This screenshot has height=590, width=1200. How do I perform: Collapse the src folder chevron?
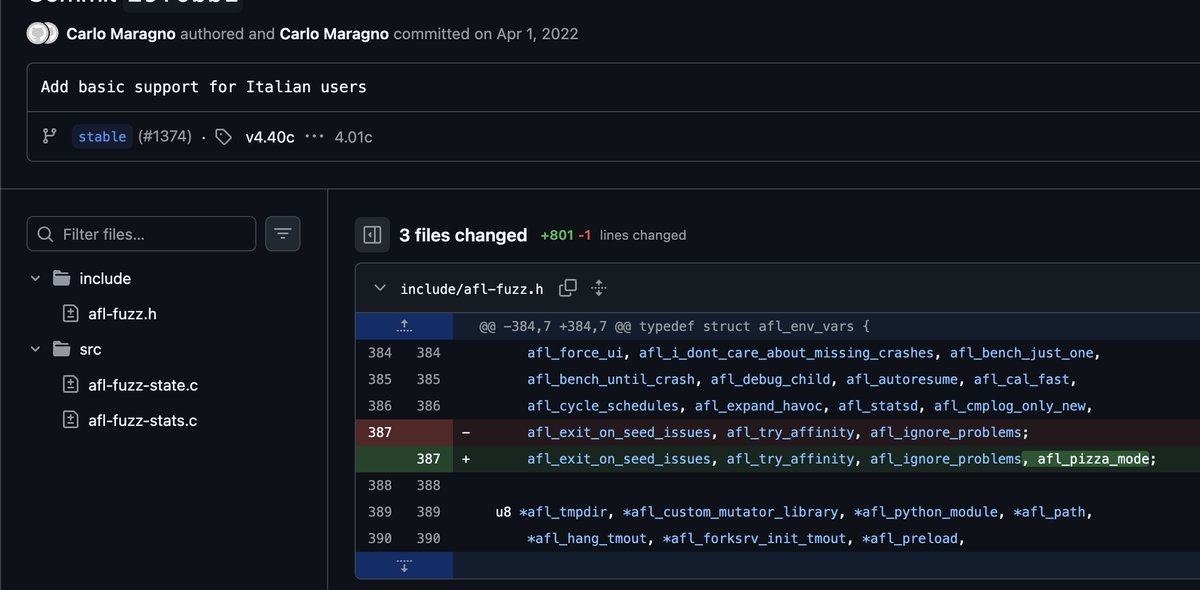pyautogui.click(x=36, y=349)
